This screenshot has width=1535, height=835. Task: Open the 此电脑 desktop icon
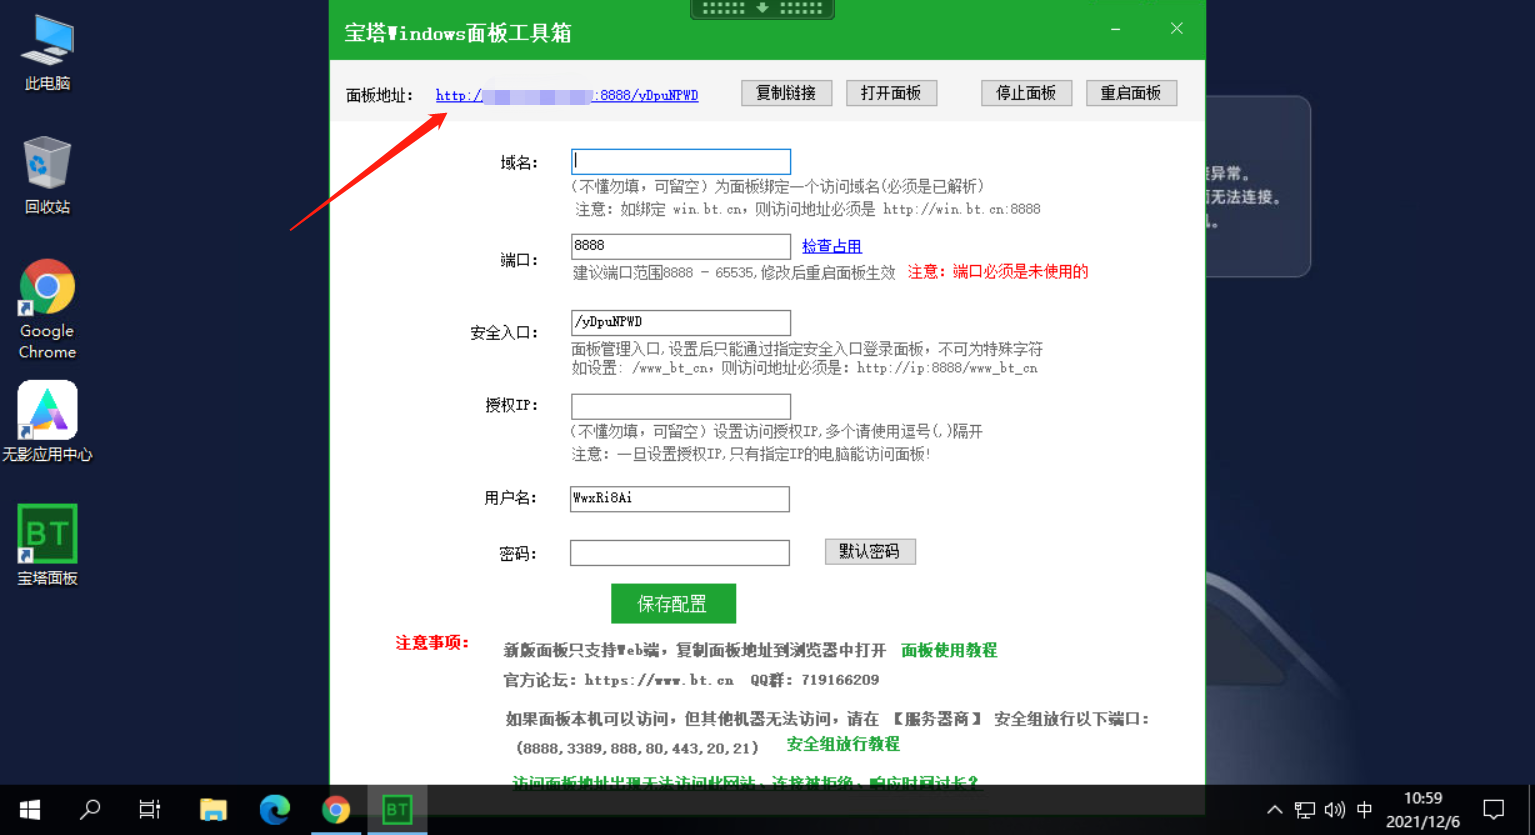[47, 54]
